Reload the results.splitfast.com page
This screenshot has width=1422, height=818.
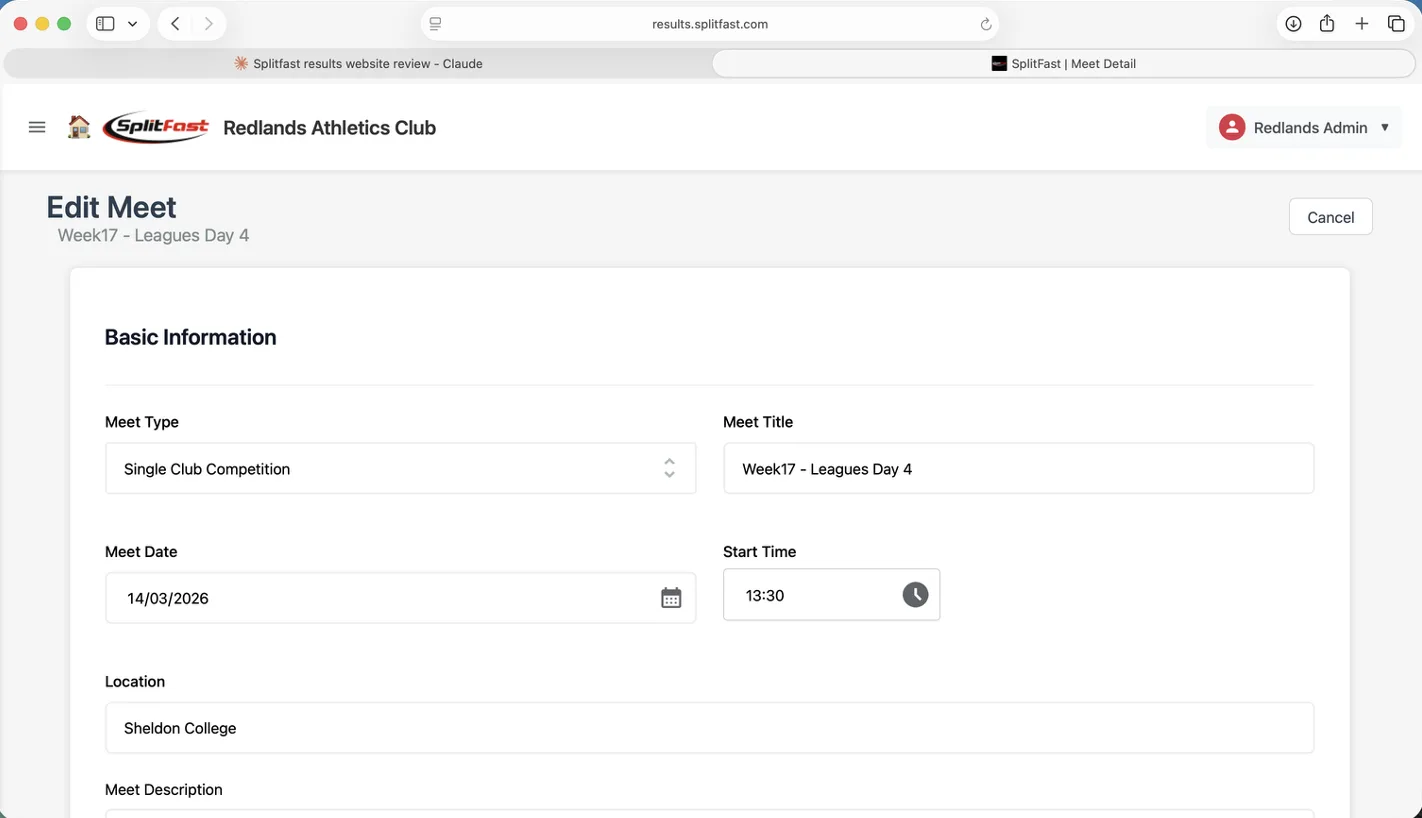click(x=985, y=24)
